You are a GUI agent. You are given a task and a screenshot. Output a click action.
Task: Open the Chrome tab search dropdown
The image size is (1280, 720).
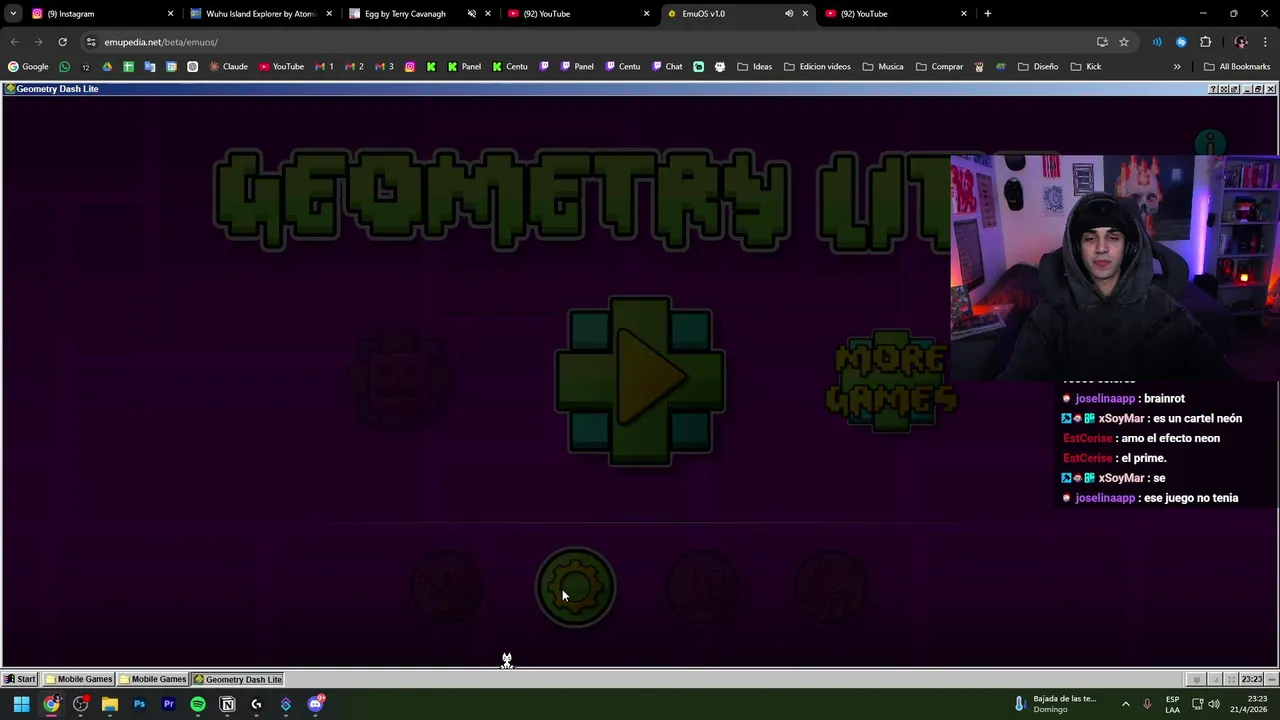tap(13, 14)
